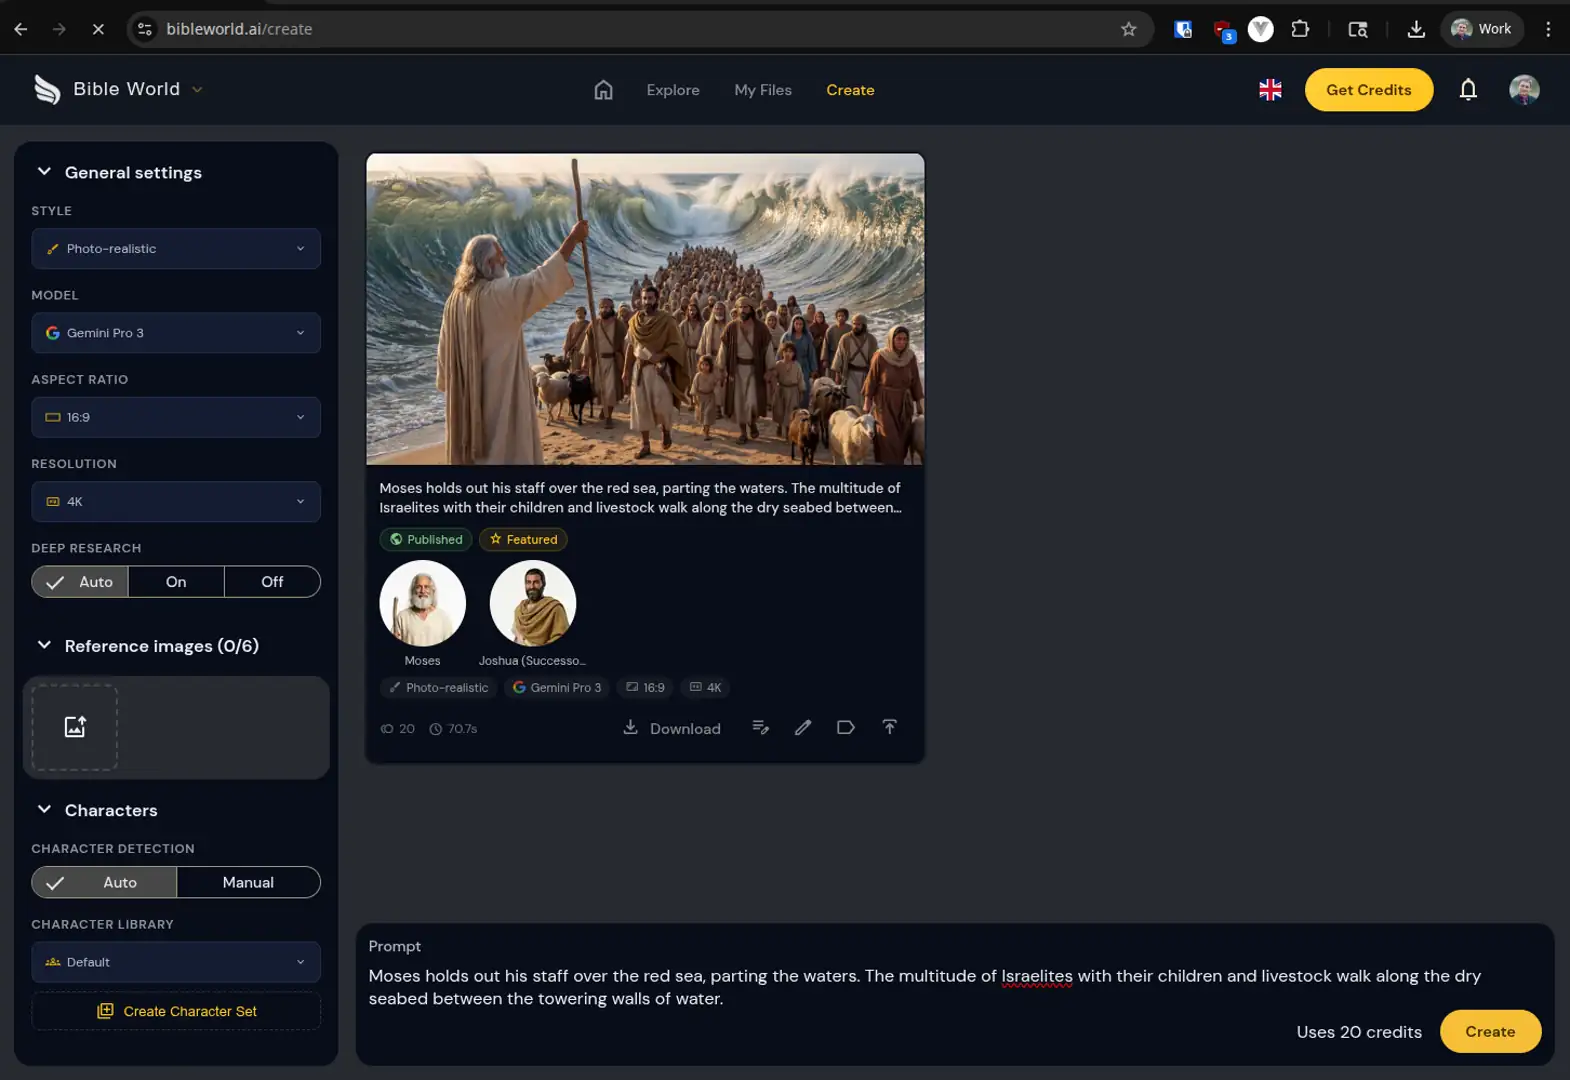Collapse the General settings section

click(44, 172)
